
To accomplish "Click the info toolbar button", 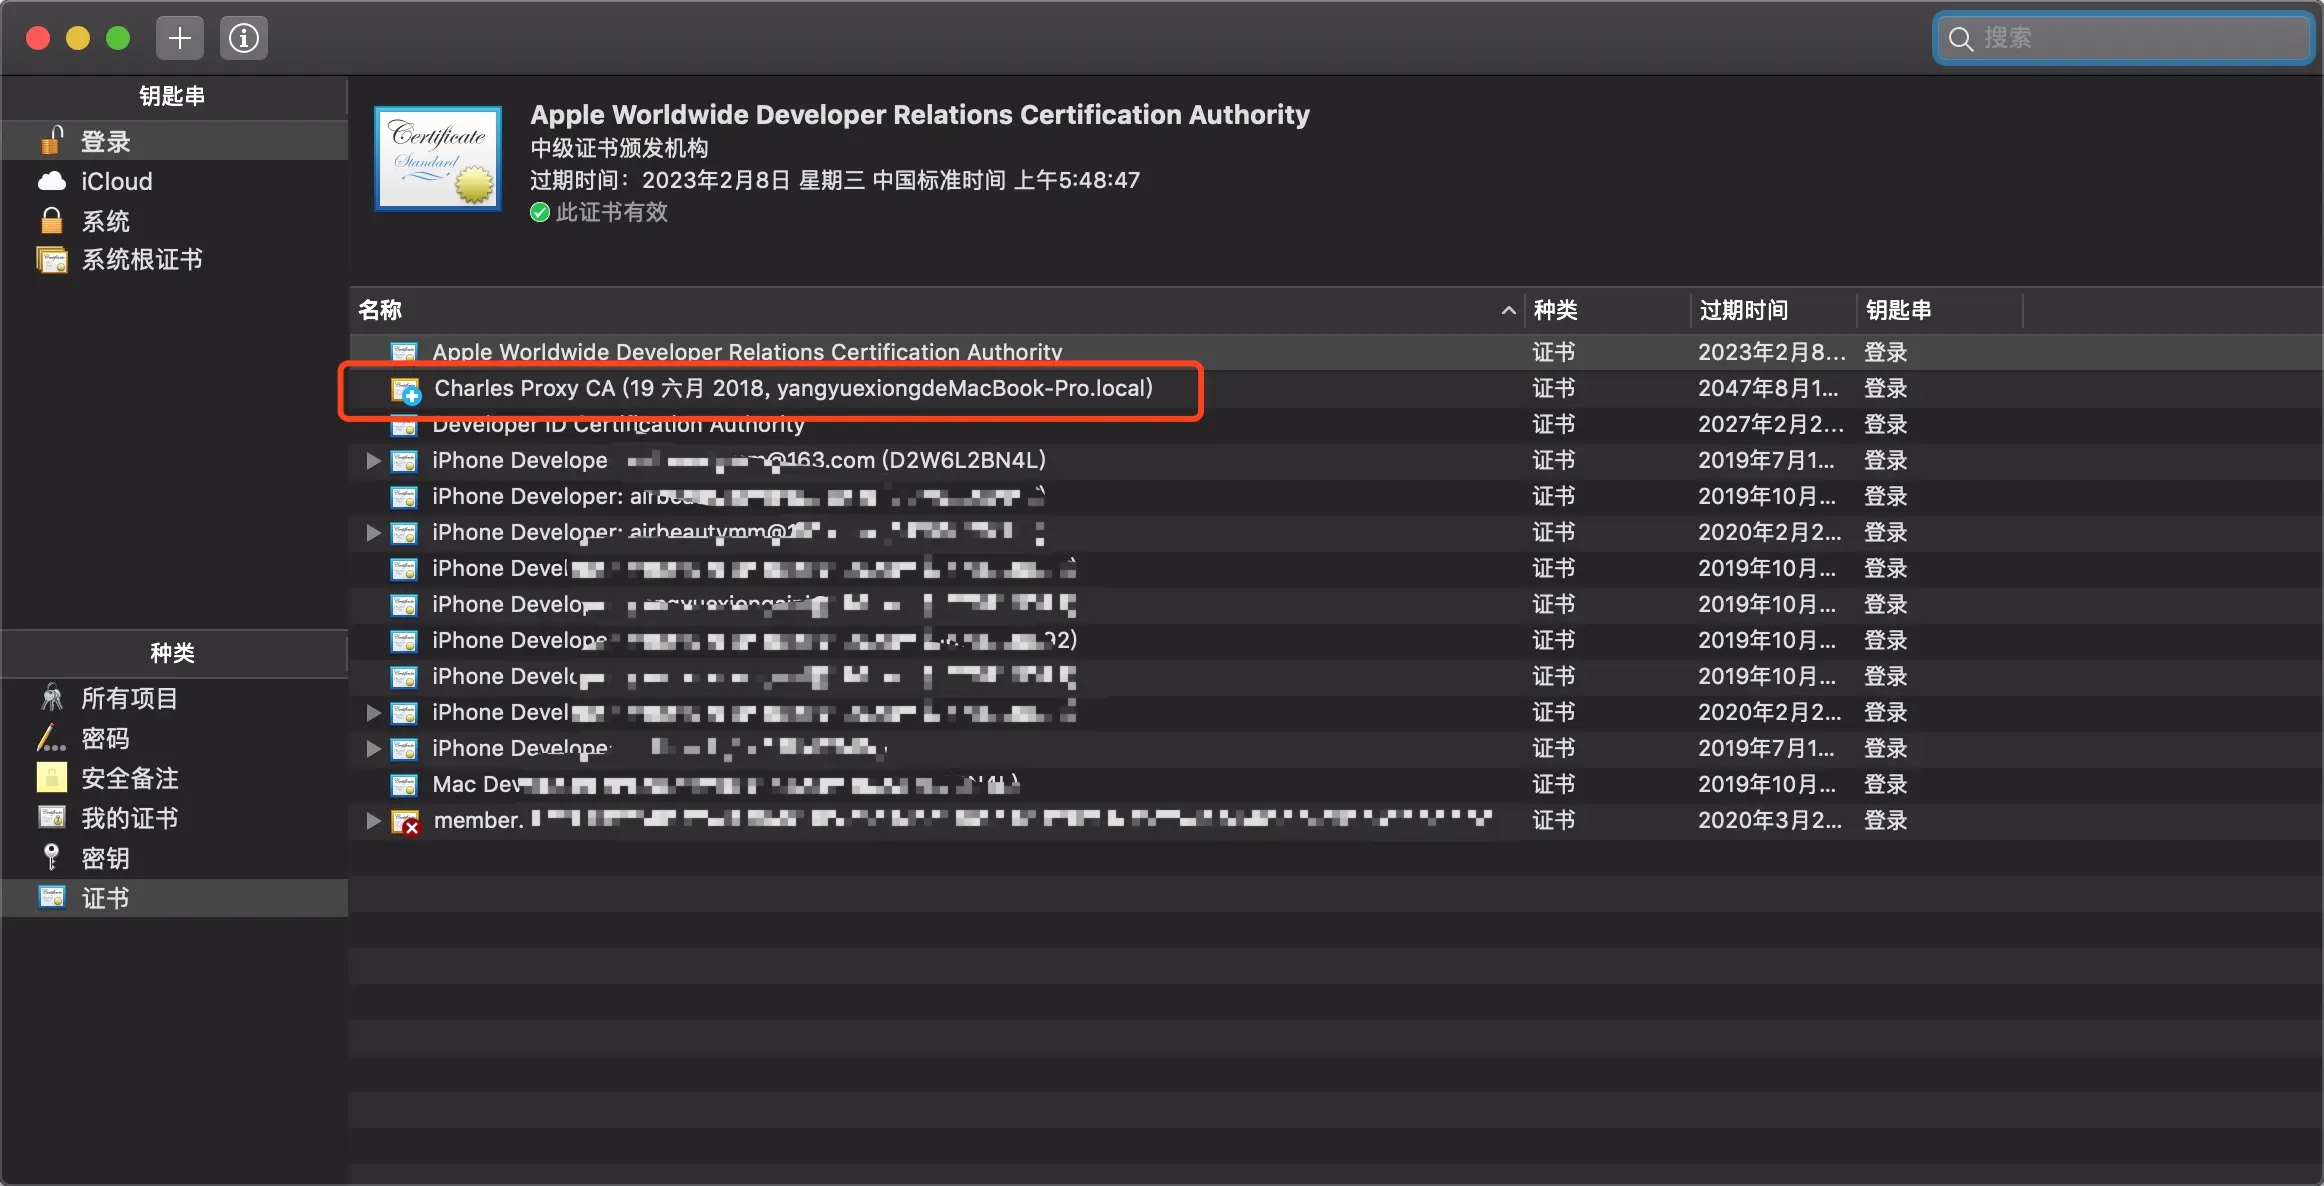I will [x=243, y=38].
